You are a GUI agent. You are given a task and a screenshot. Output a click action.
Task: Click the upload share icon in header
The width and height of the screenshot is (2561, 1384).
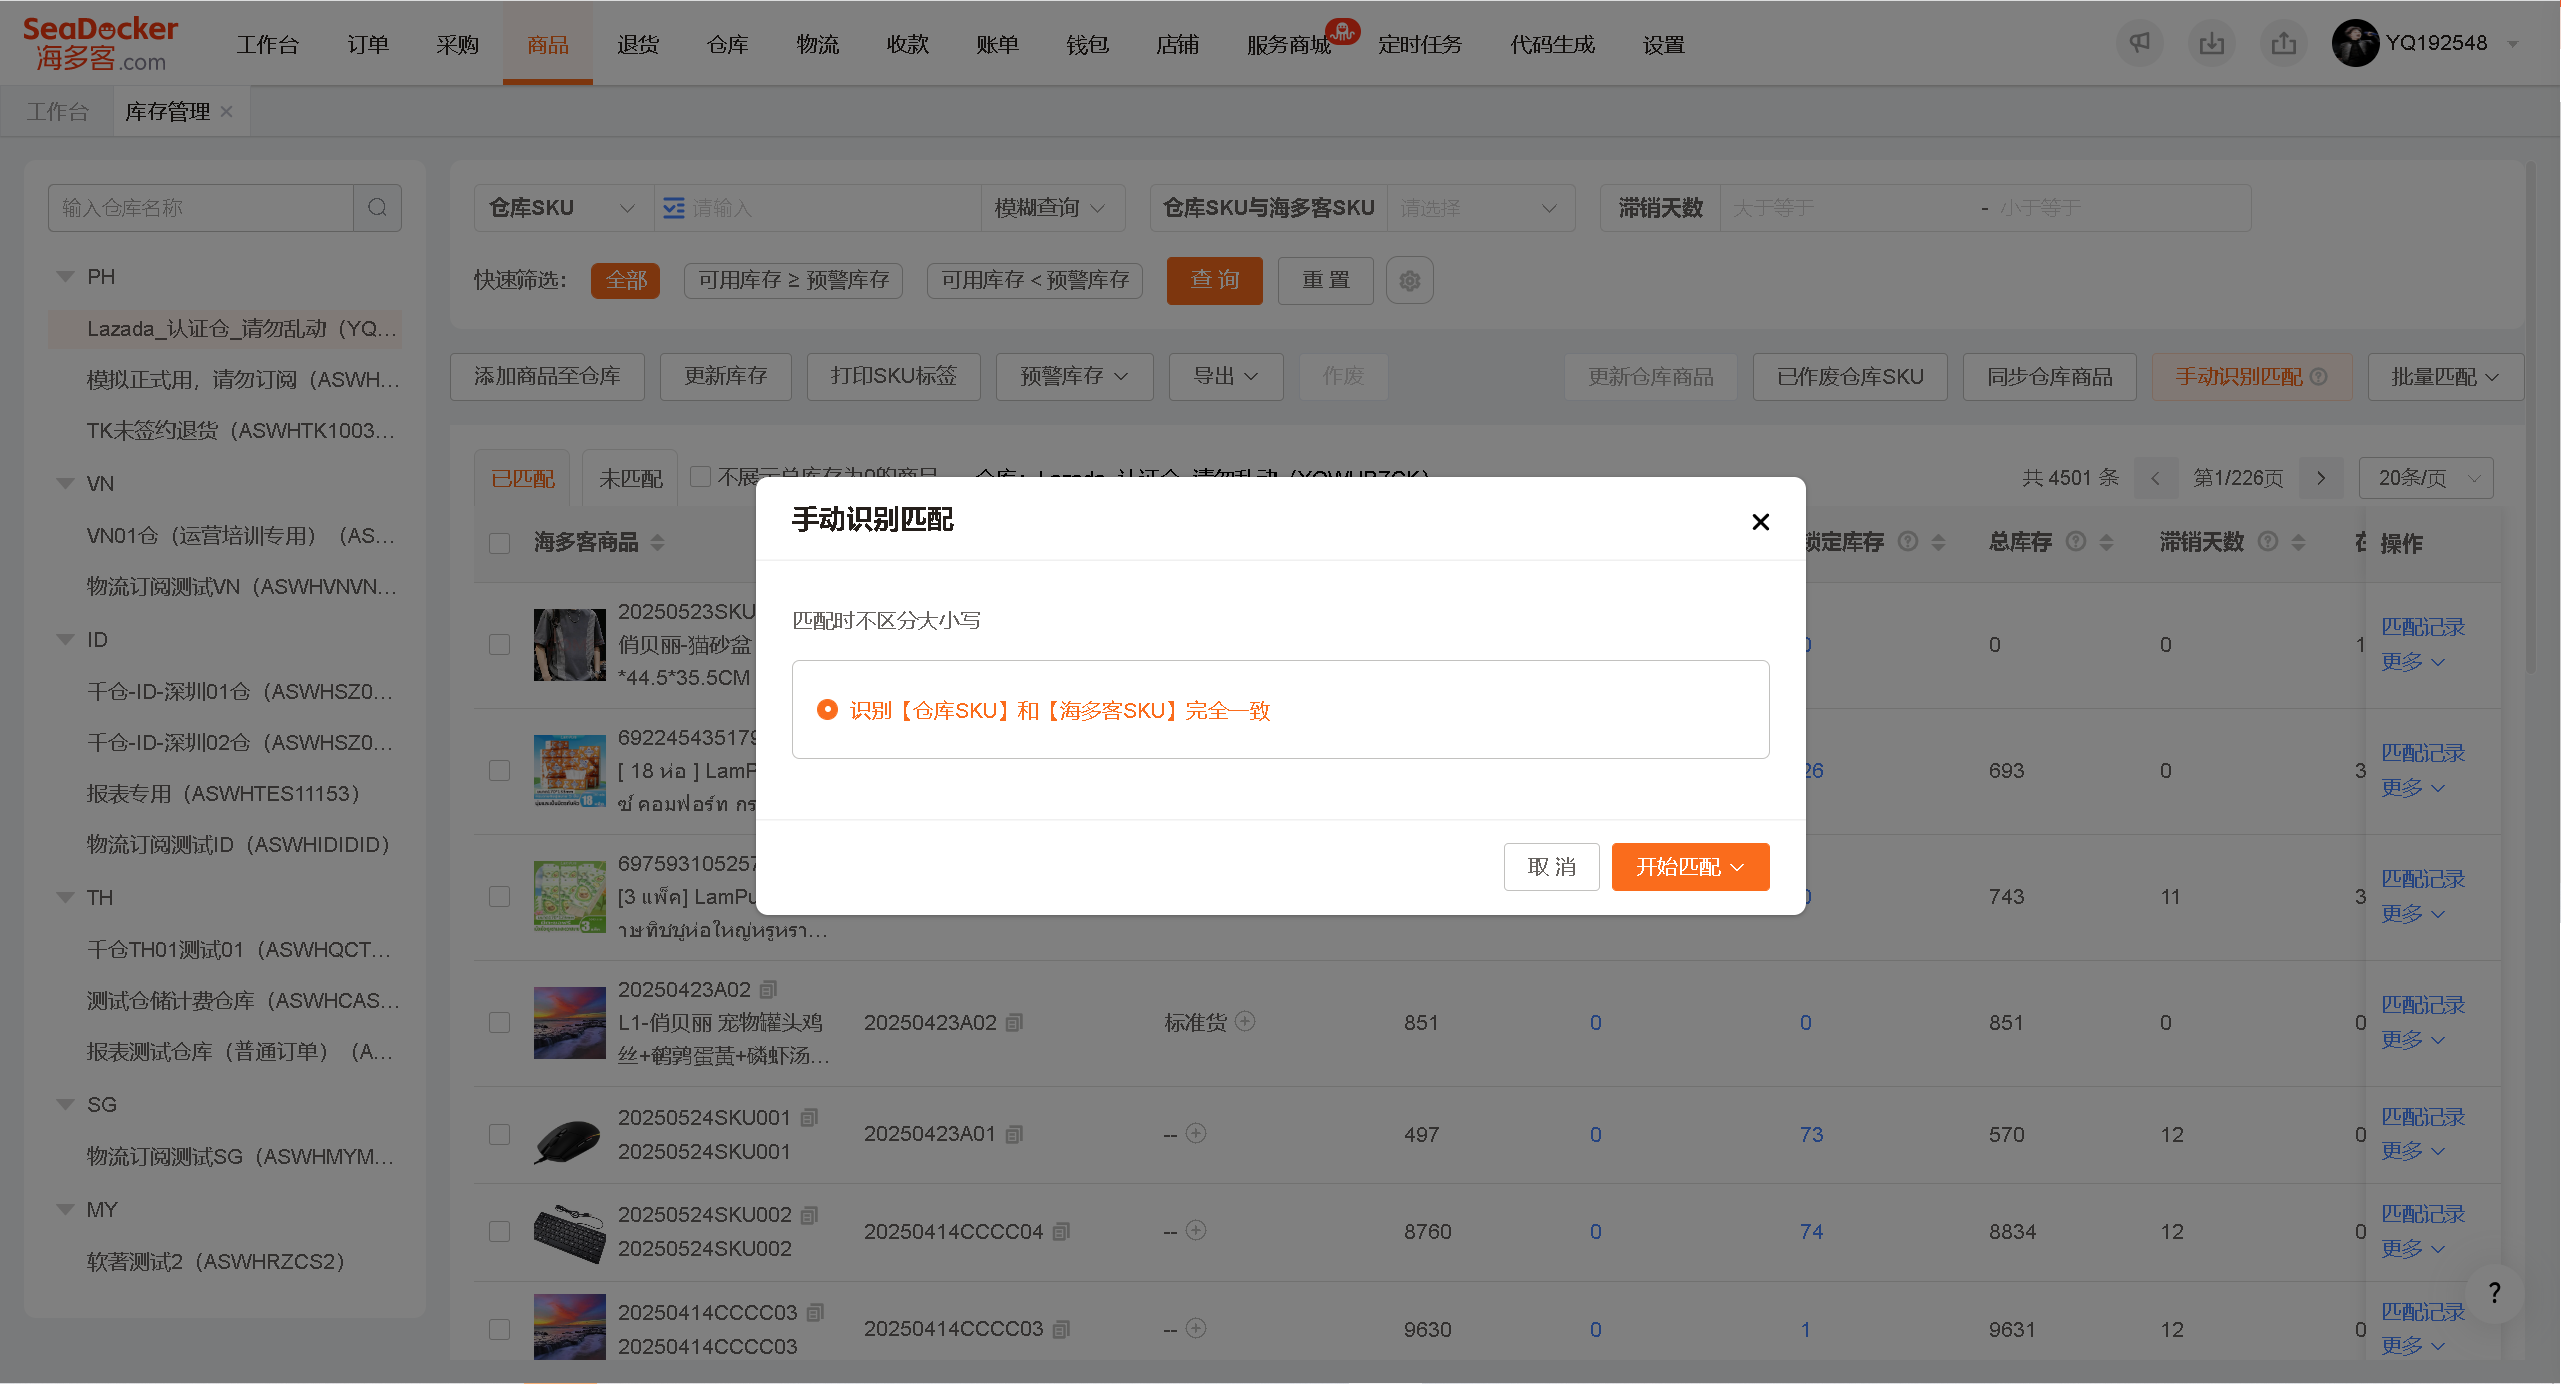point(2283,44)
